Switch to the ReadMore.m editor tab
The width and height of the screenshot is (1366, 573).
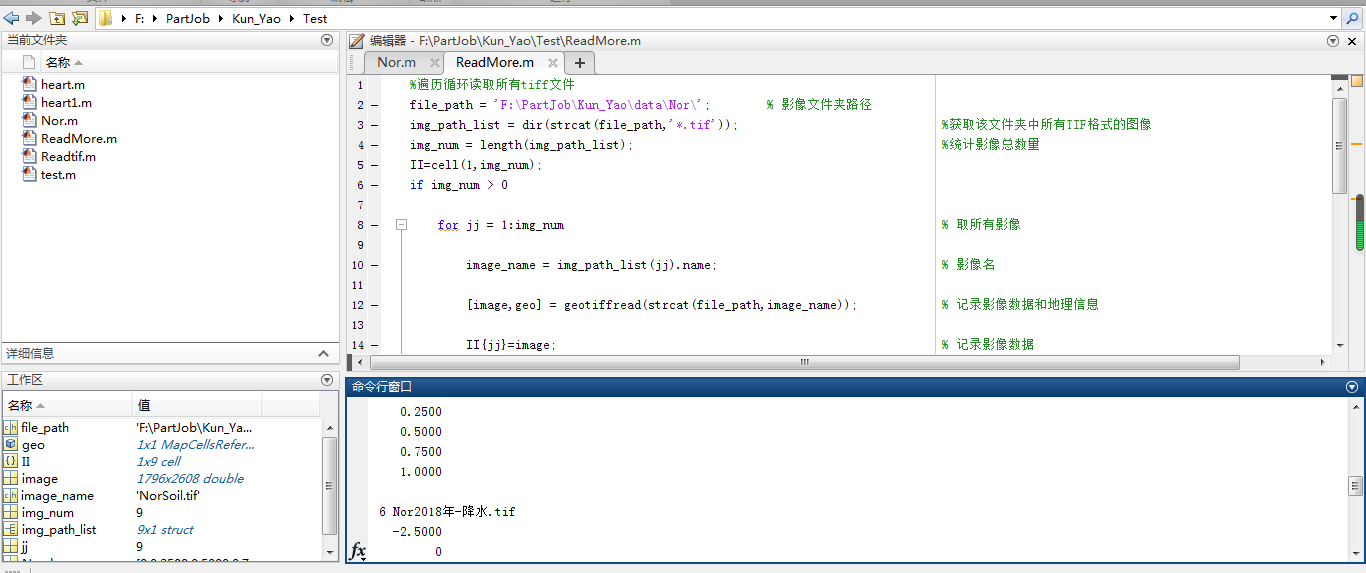pyautogui.click(x=494, y=62)
